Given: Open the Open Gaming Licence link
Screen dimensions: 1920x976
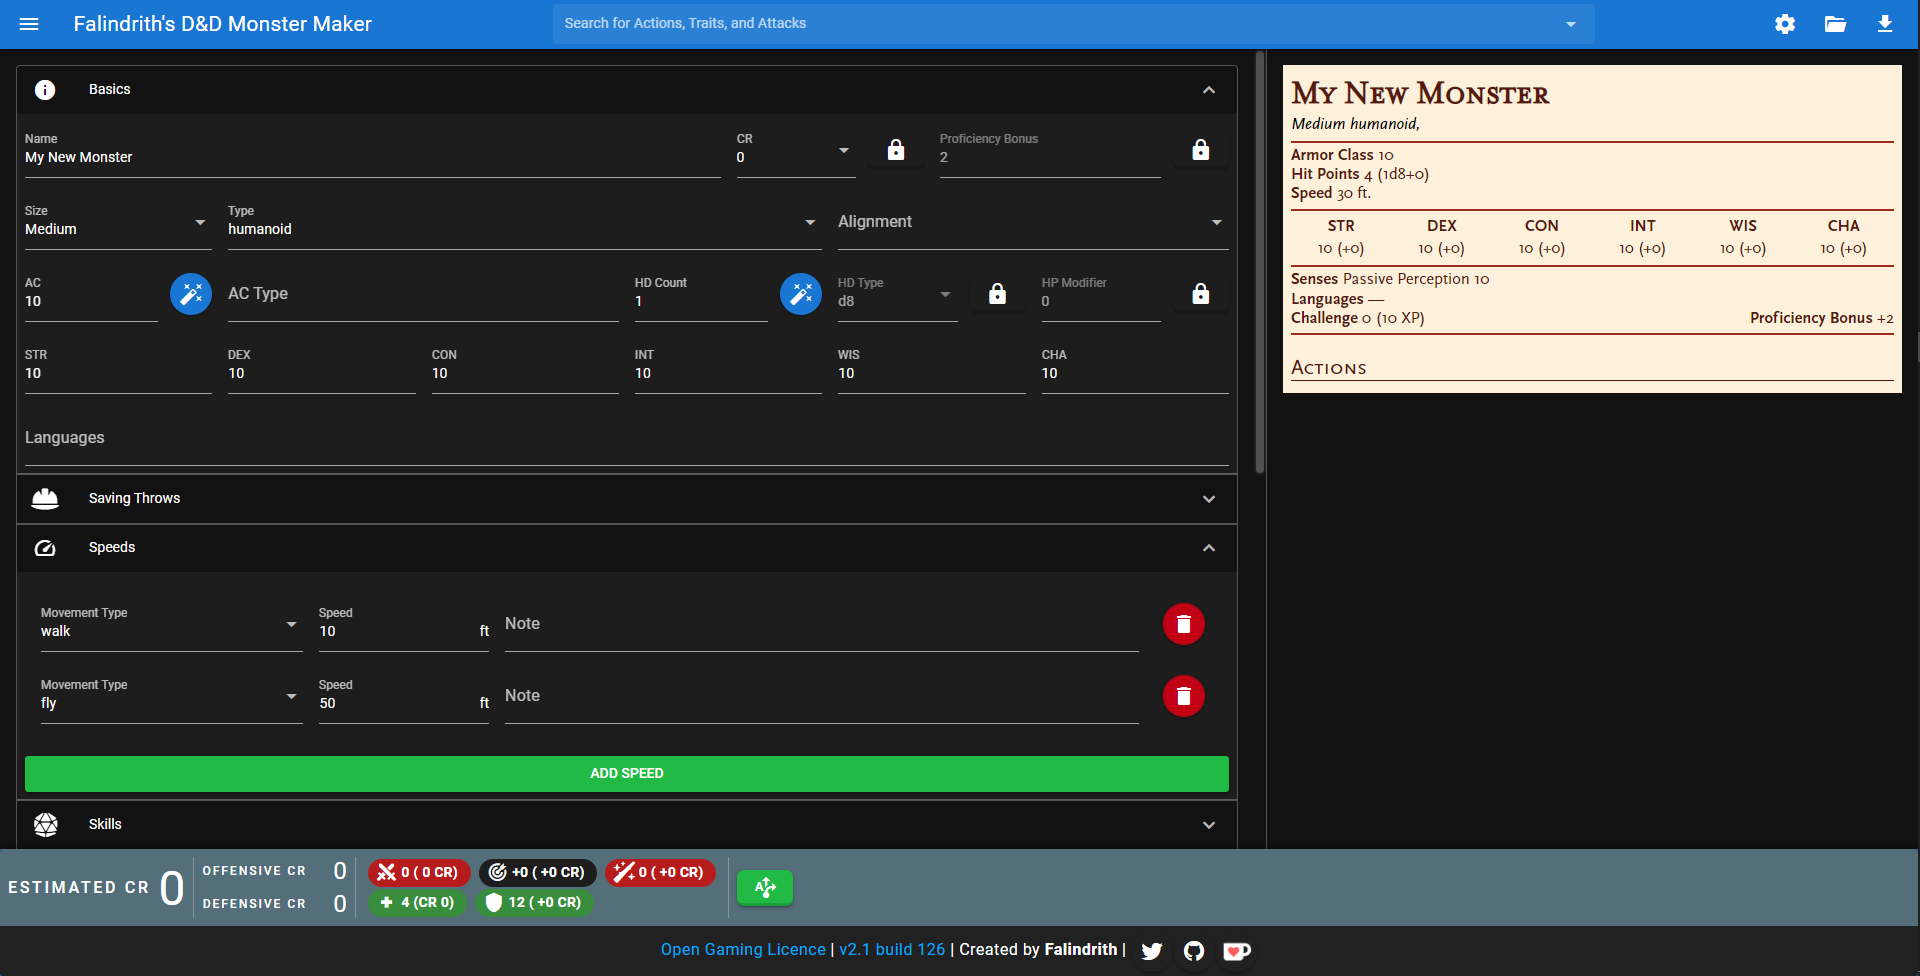Looking at the screenshot, I should [x=742, y=949].
